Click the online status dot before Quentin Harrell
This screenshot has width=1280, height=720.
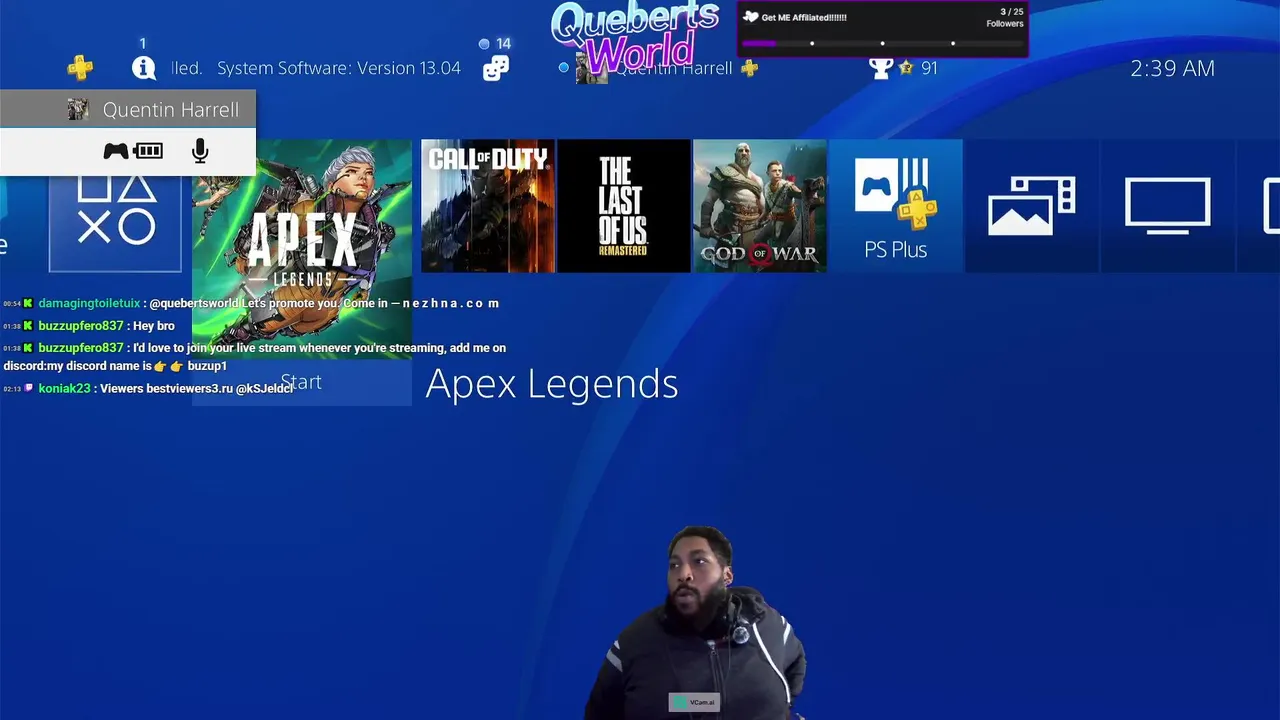pos(564,68)
